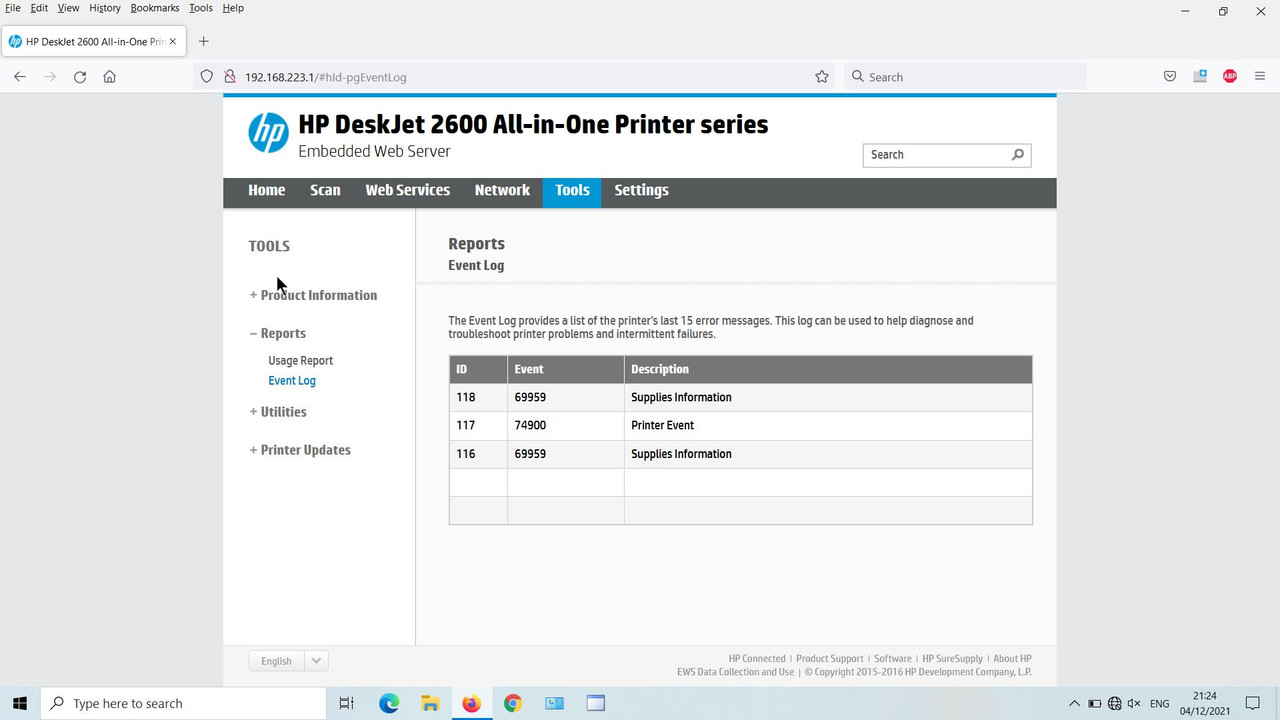The height and width of the screenshot is (720, 1280).
Task: Open the Product Support footer link
Action: click(830, 659)
